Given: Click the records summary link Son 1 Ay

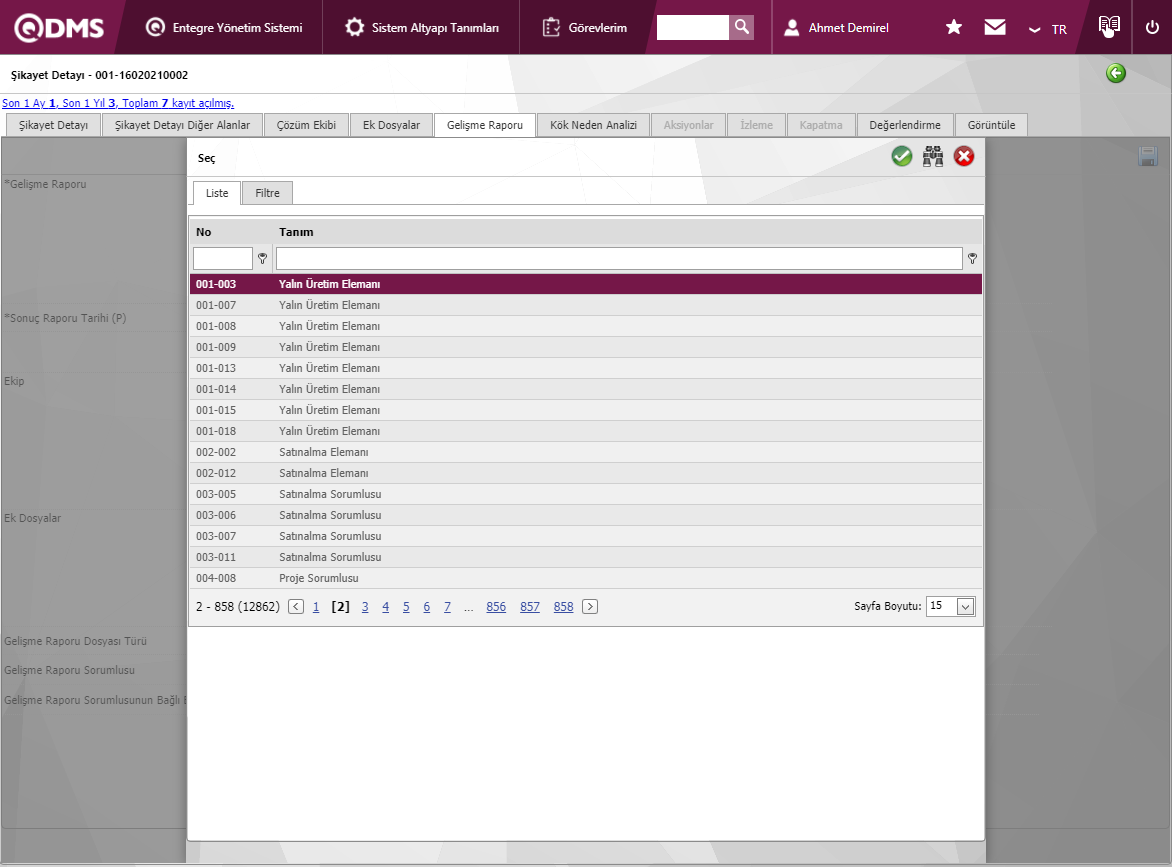Looking at the screenshot, I should point(118,103).
